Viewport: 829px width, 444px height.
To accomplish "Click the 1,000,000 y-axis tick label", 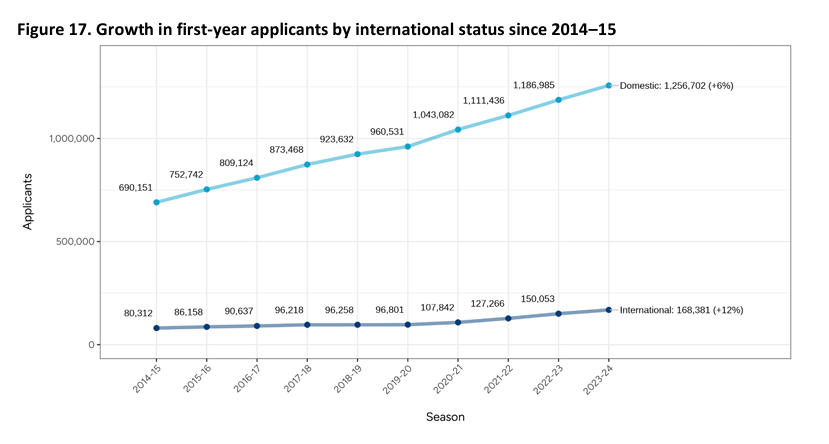I will click(x=72, y=138).
